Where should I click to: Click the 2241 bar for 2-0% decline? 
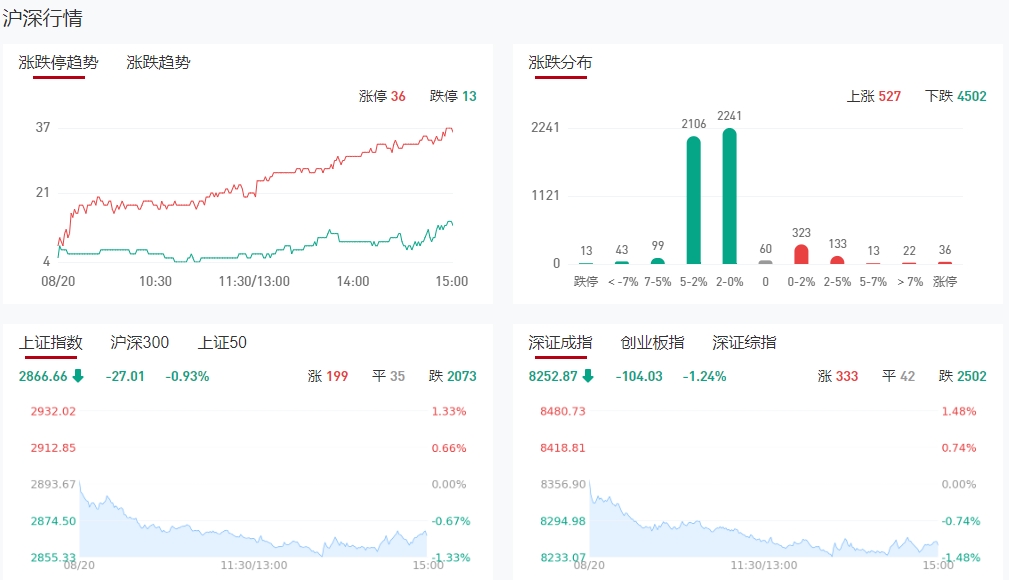[729, 196]
